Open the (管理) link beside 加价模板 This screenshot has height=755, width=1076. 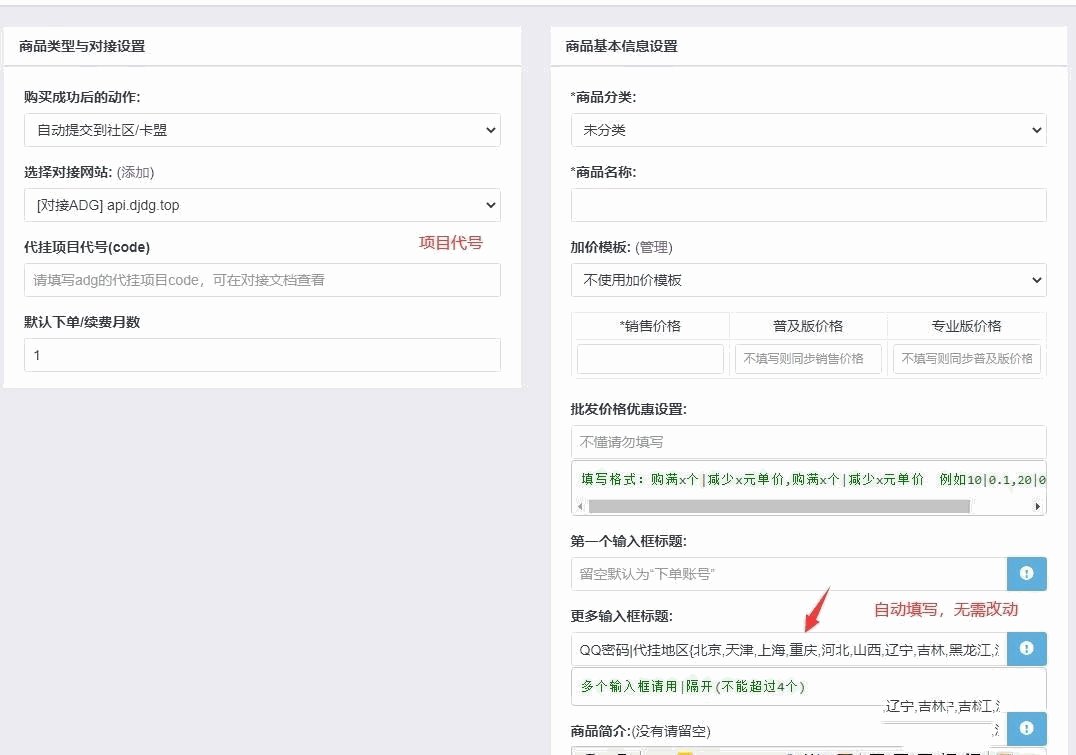tap(656, 247)
